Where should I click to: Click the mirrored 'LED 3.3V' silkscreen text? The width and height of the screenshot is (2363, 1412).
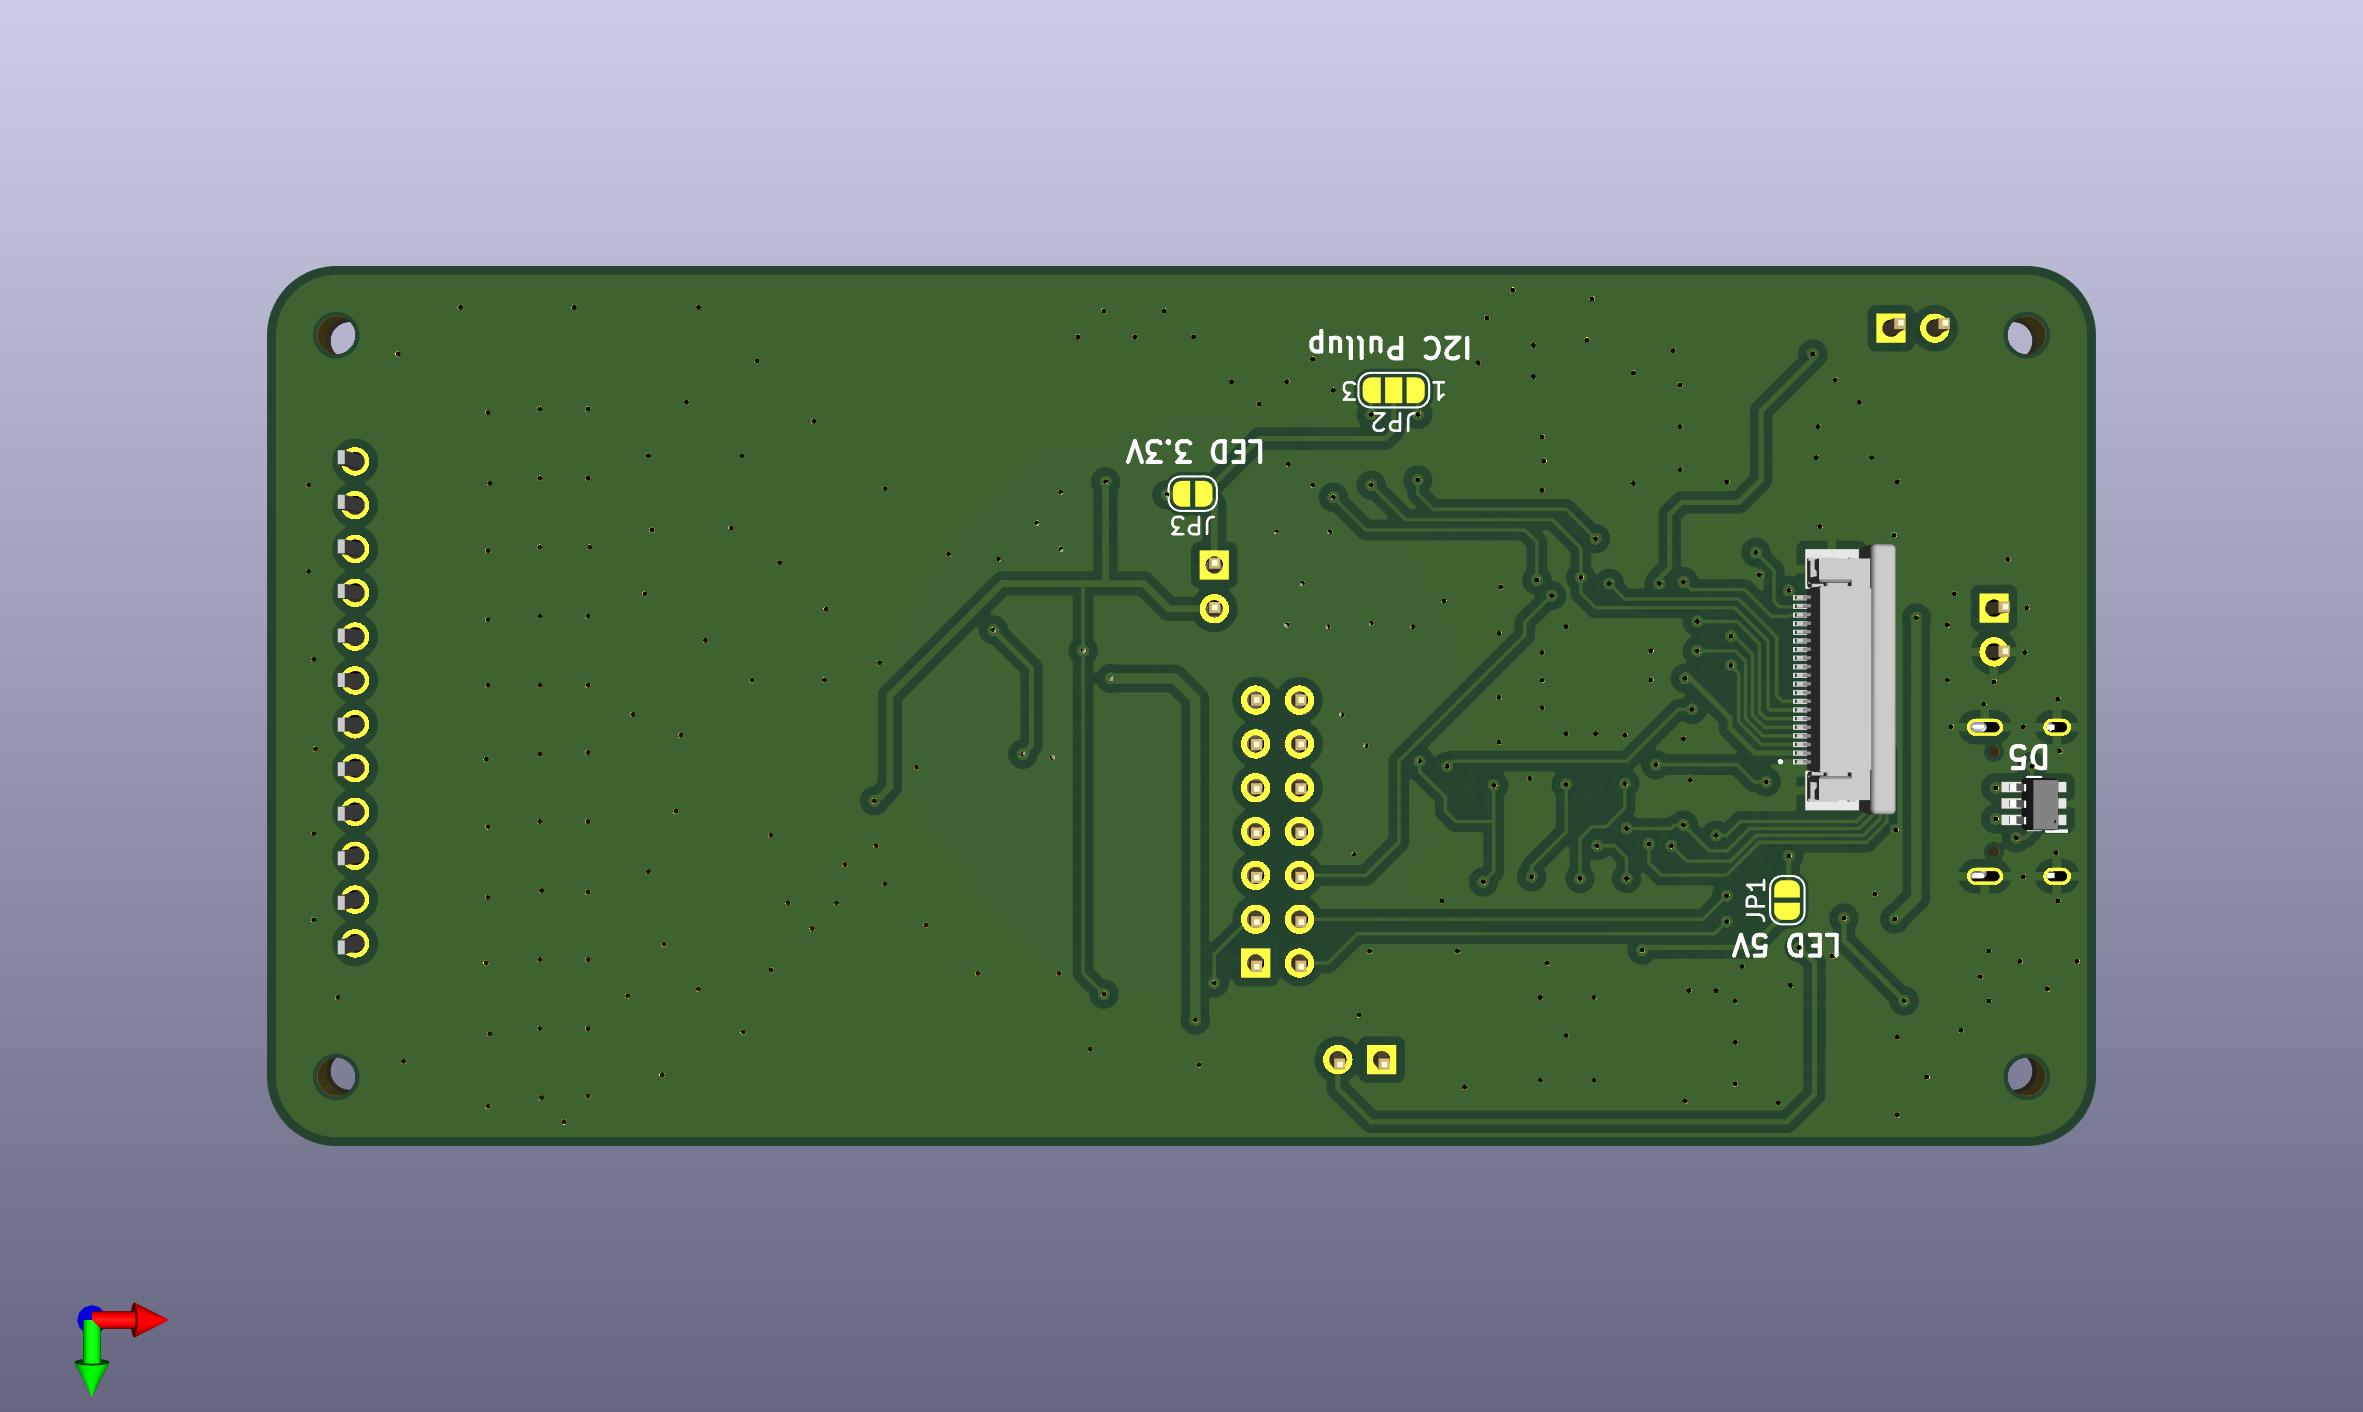(x=1195, y=452)
